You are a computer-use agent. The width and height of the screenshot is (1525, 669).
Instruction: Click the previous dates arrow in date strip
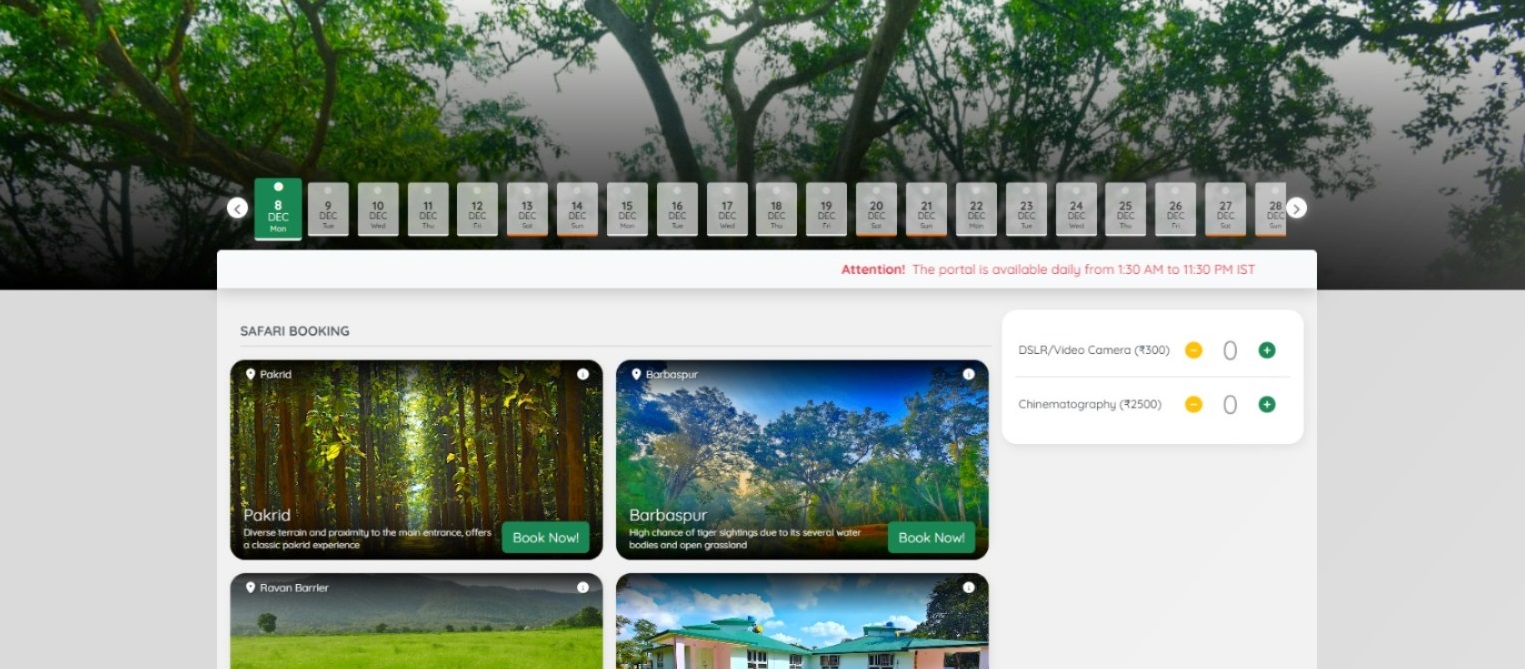click(x=237, y=208)
